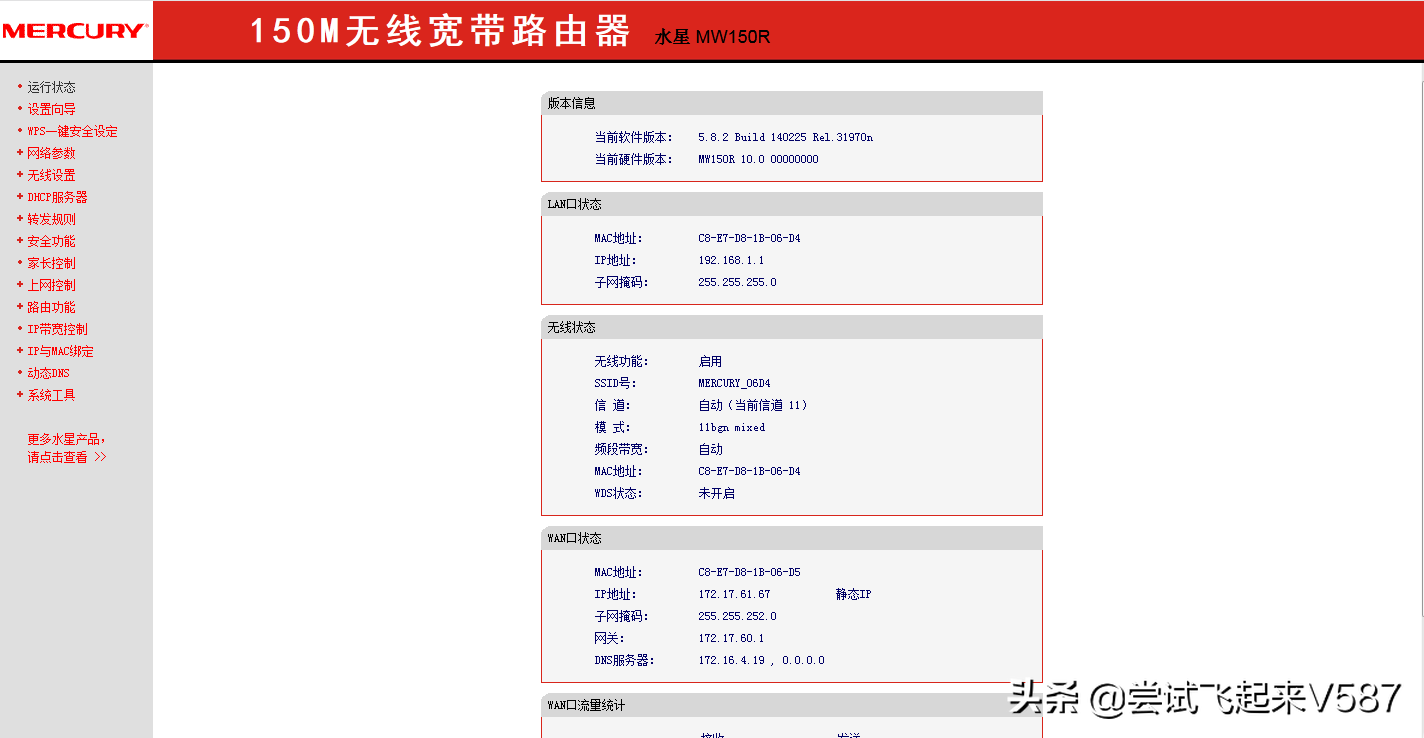
Task: Click the 请点击查看 >> link
Action: [x=67, y=457]
